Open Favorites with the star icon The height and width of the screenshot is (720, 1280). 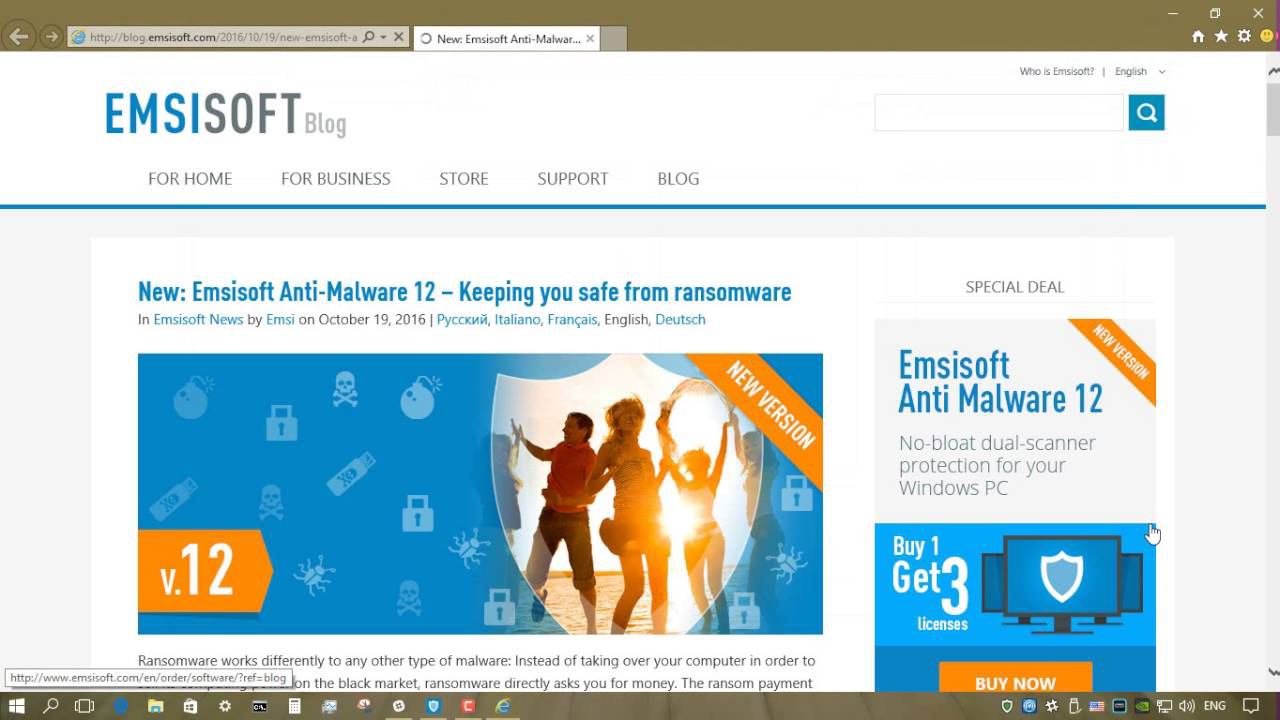[1221, 36]
